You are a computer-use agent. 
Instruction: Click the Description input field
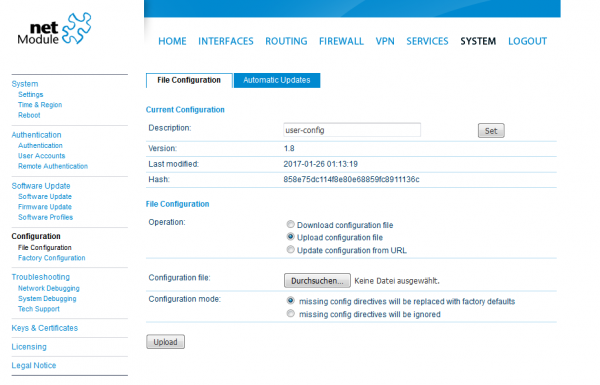tap(352, 130)
